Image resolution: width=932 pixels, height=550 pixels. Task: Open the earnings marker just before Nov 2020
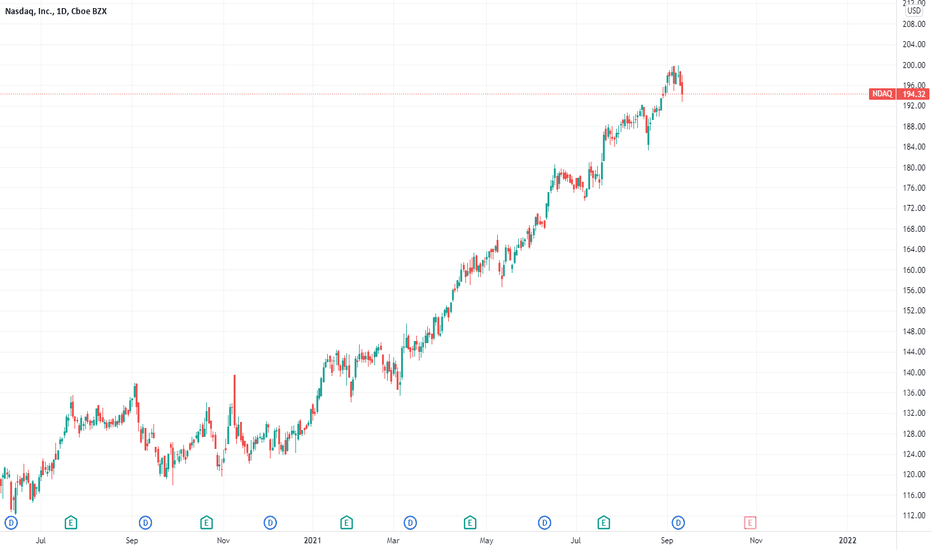(x=206, y=523)
